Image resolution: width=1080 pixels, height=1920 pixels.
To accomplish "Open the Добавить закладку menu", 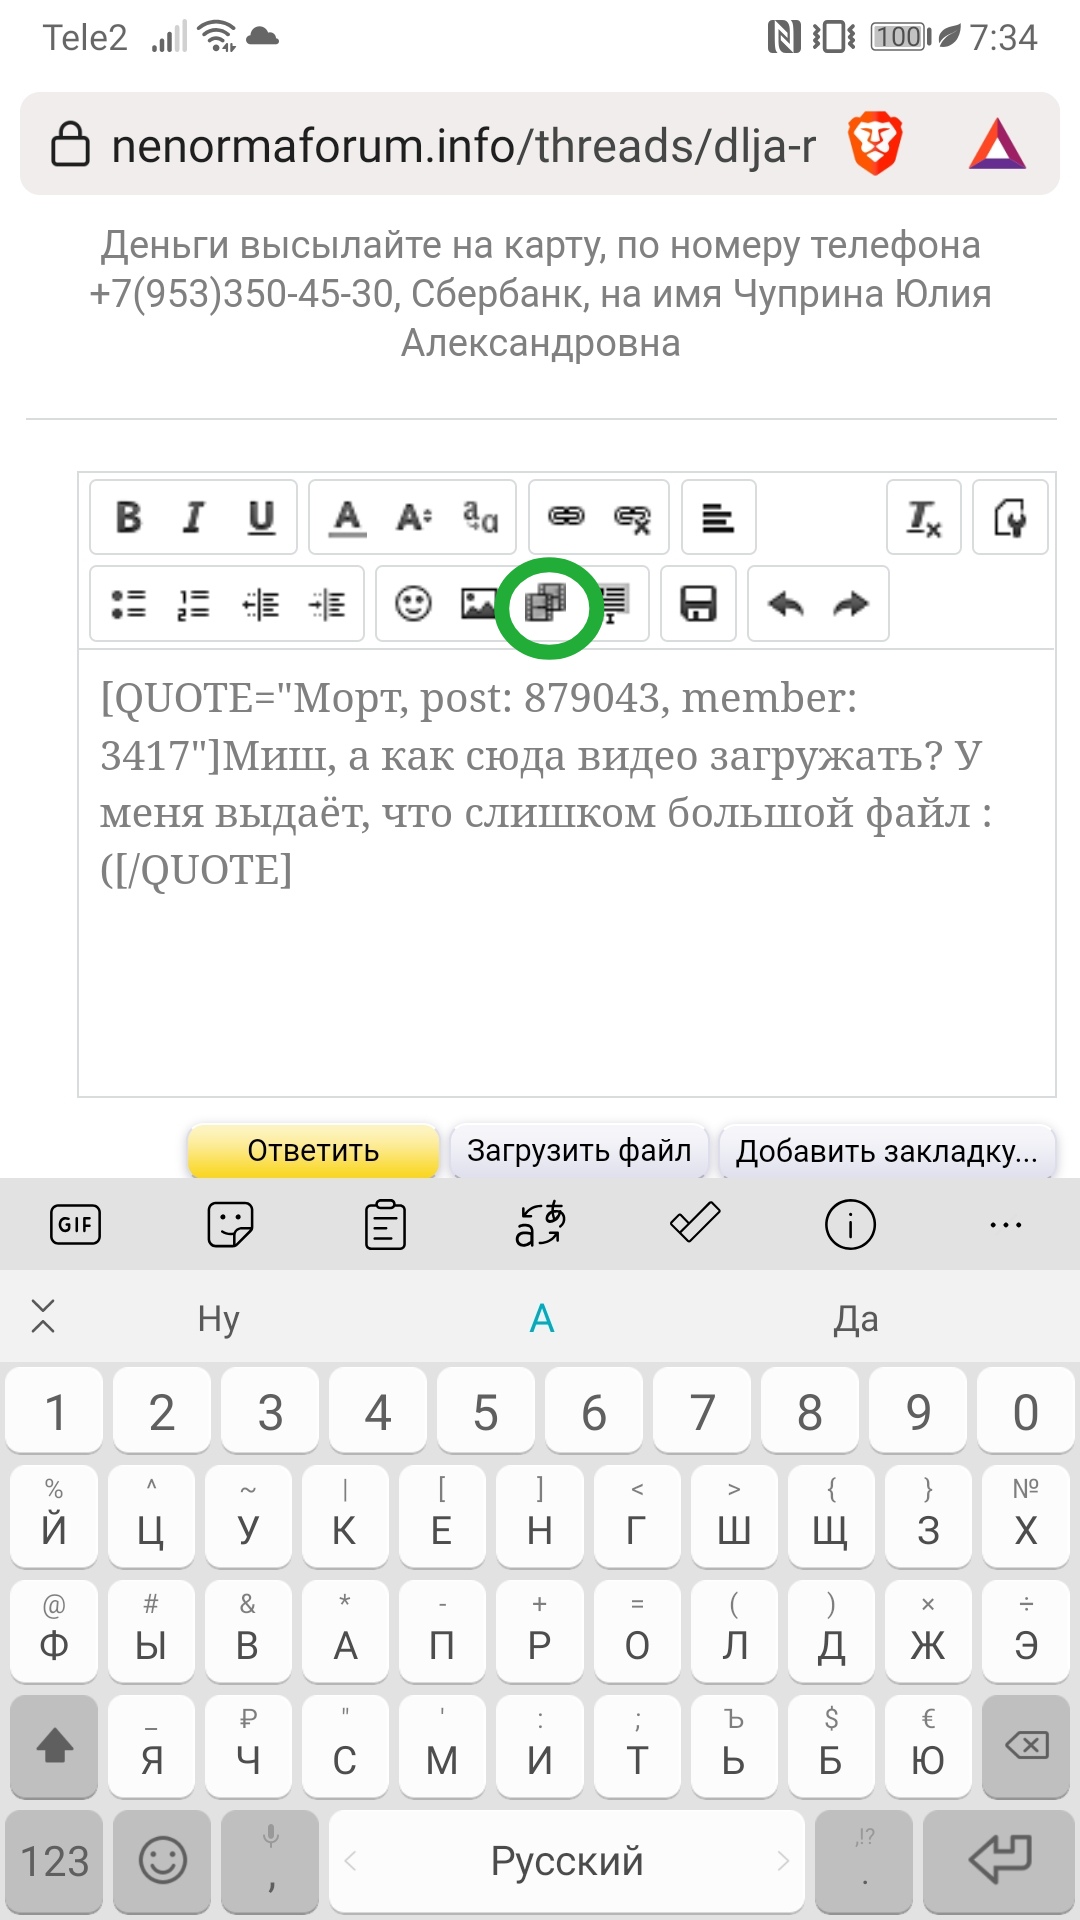I will pos(887,1151).
